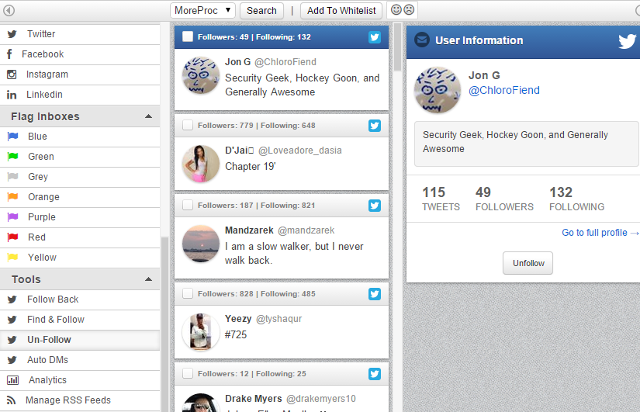Click Twitter icon on D'Jai's card header

(375, 125)
